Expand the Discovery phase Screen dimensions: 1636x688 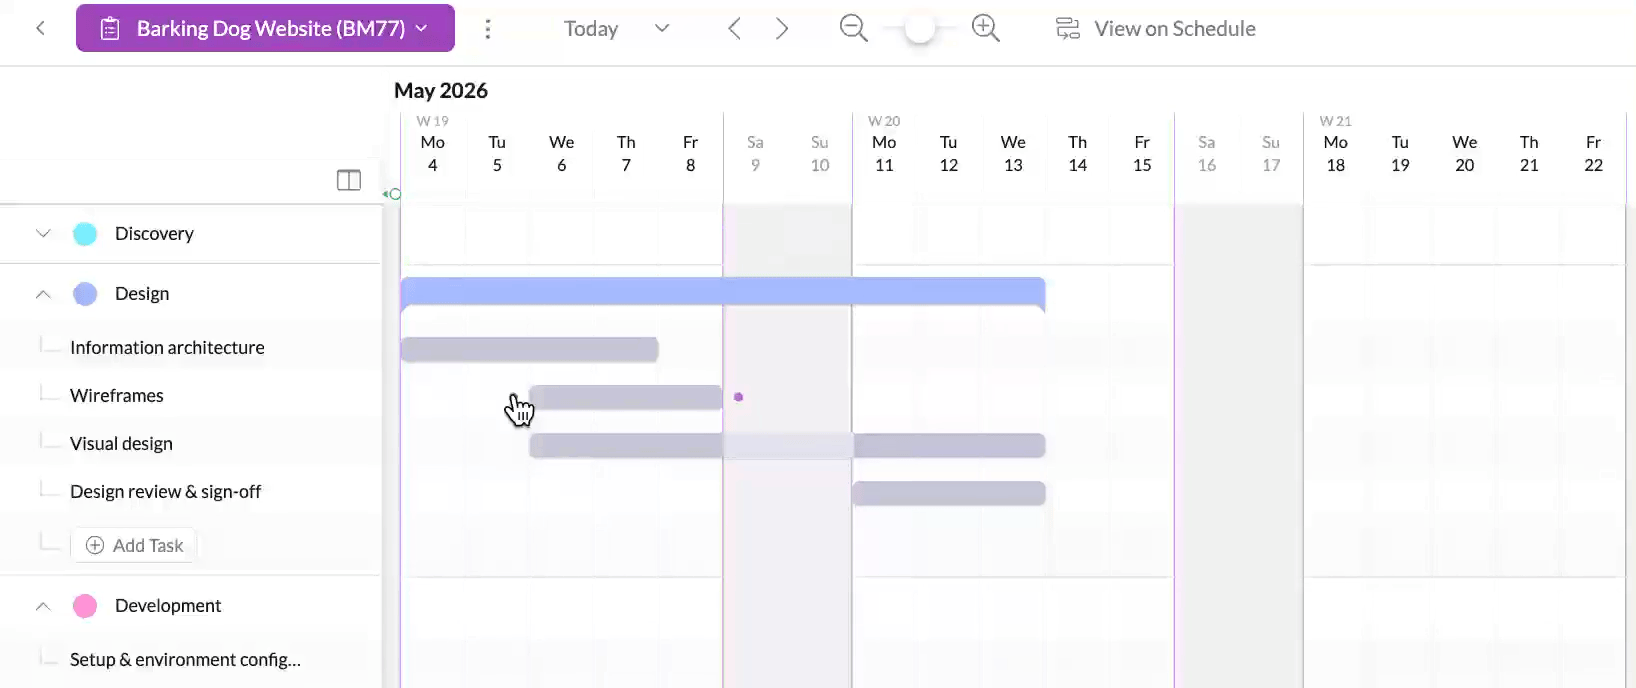(x=43, y=233)
